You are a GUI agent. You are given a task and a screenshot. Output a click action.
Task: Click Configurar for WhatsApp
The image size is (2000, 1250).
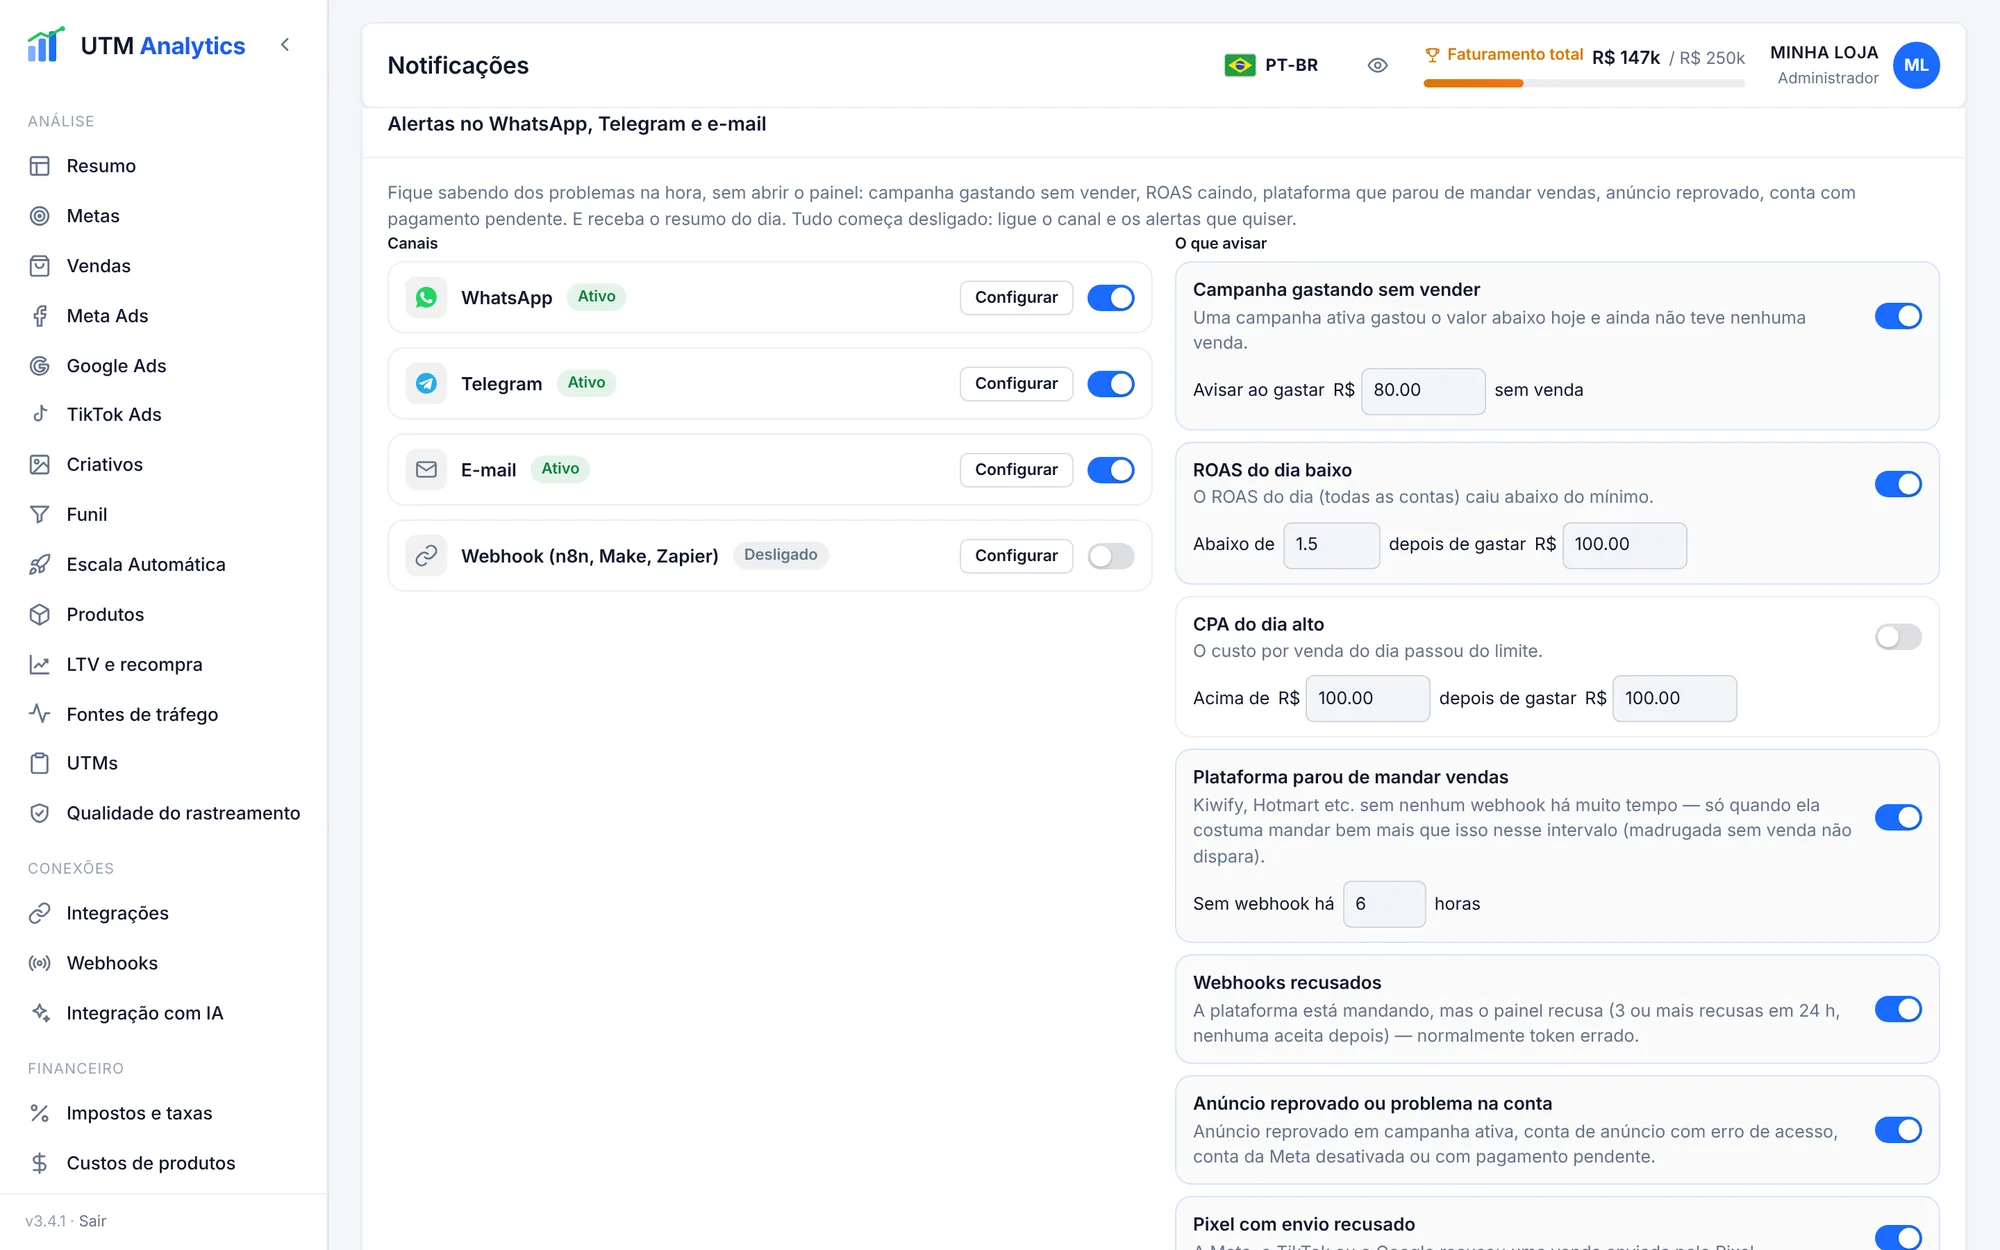(1016, 298)
